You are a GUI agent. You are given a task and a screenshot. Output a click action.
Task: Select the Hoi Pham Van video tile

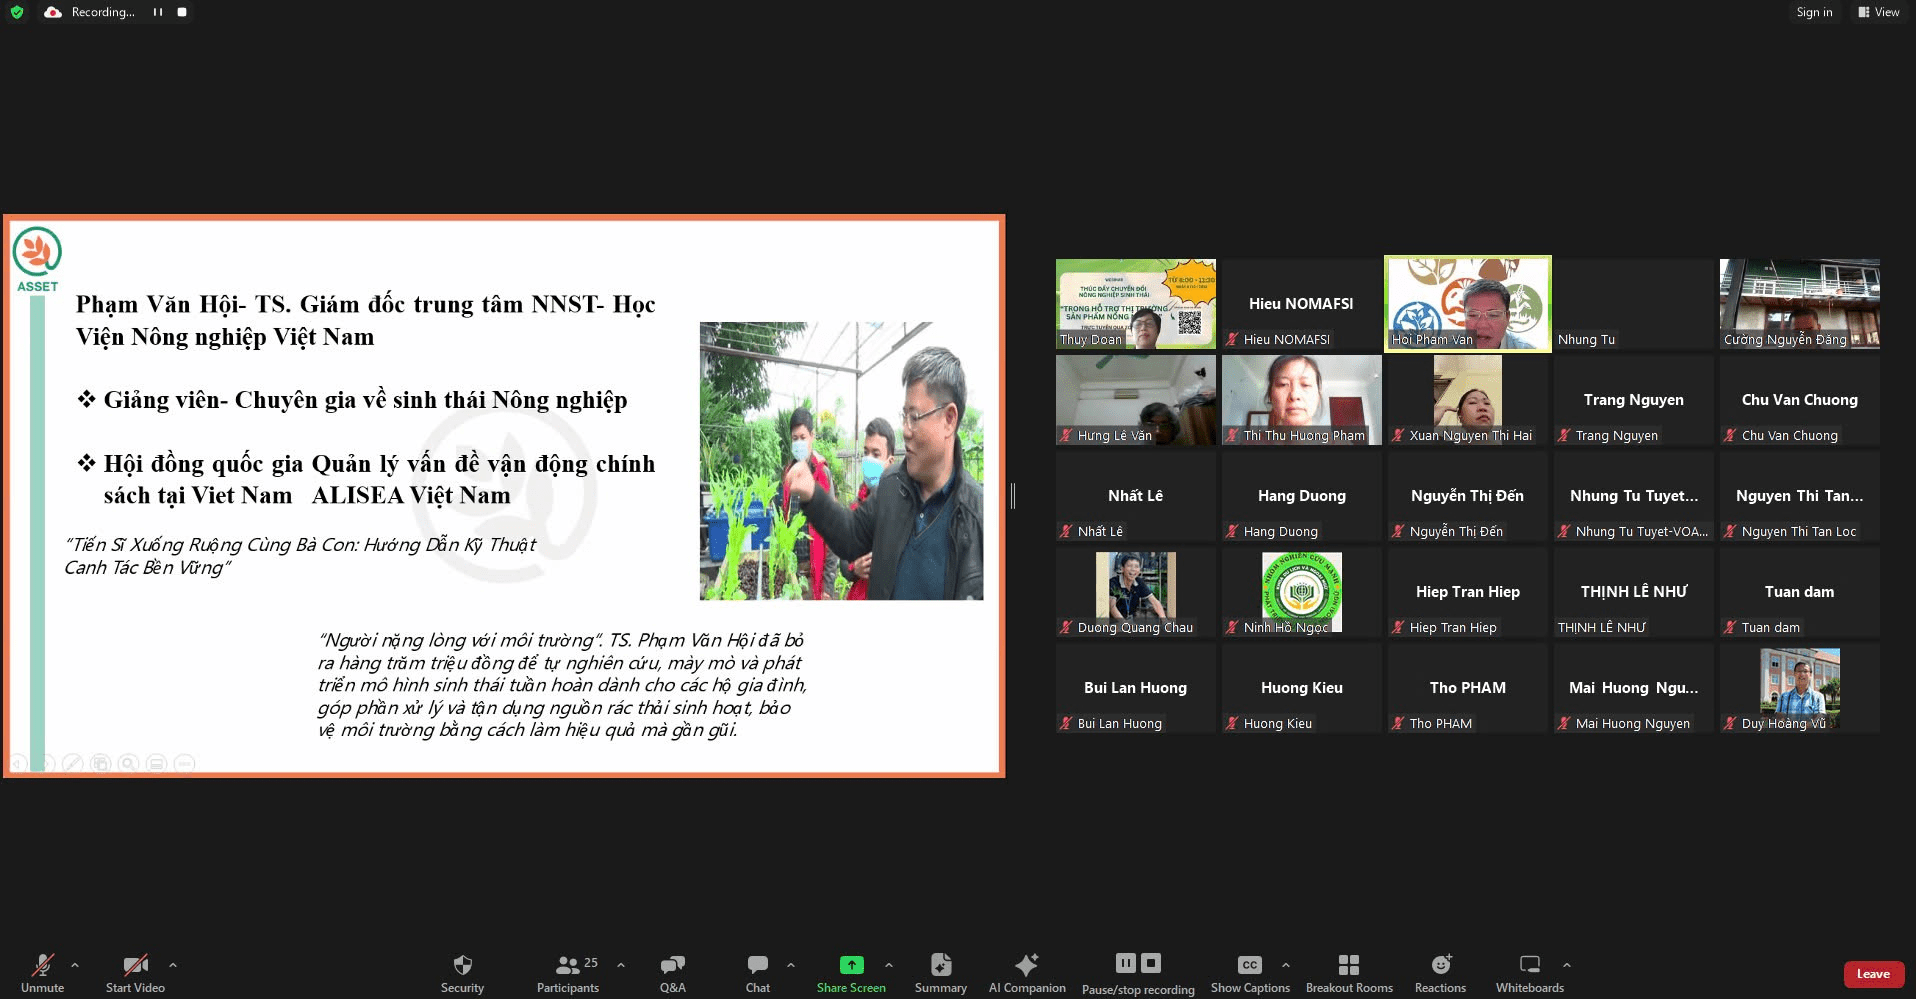(x=1467, y=303)
